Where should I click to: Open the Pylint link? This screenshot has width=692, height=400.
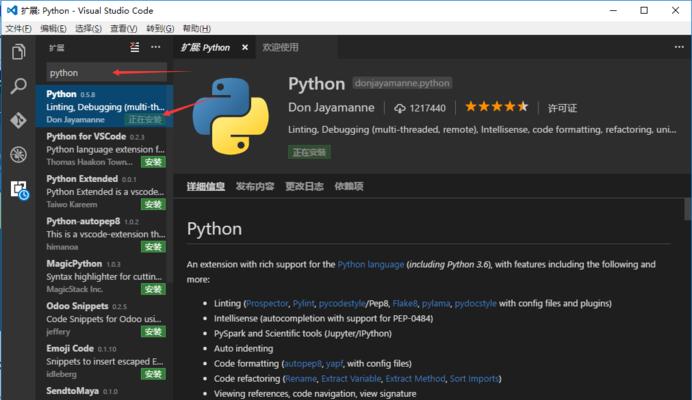tap(304, 303)
